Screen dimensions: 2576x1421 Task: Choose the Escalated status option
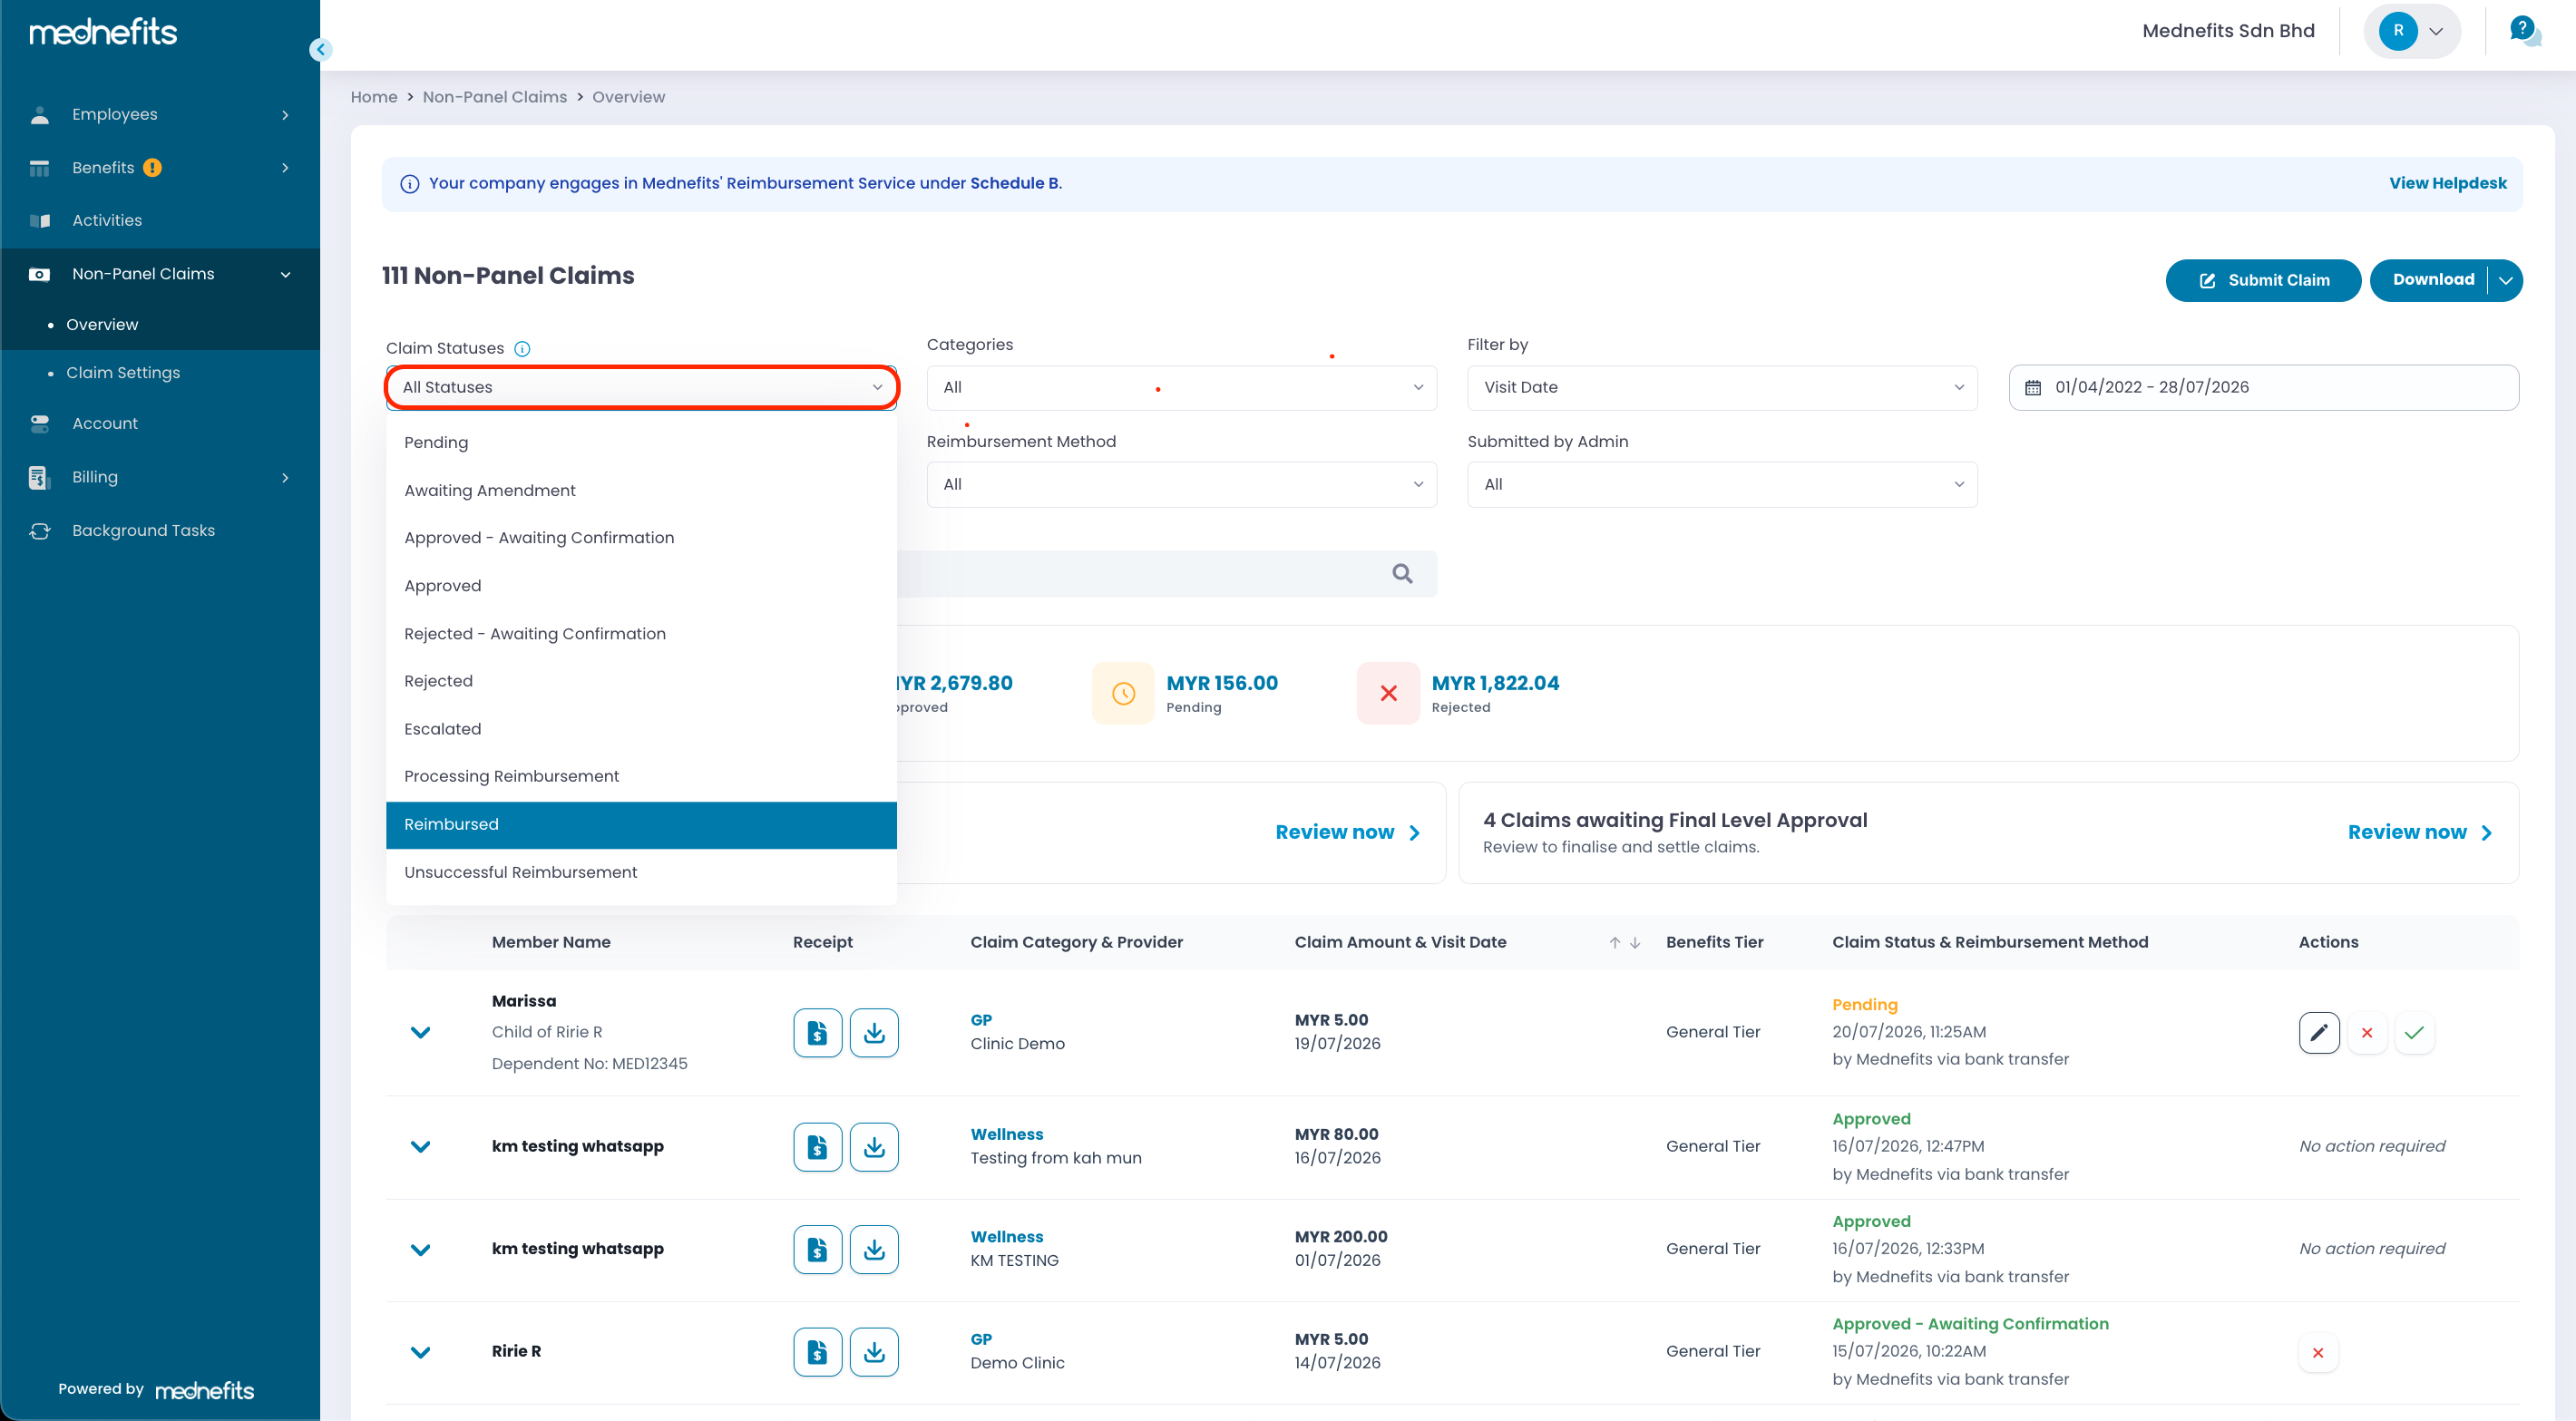coord(641,730)
